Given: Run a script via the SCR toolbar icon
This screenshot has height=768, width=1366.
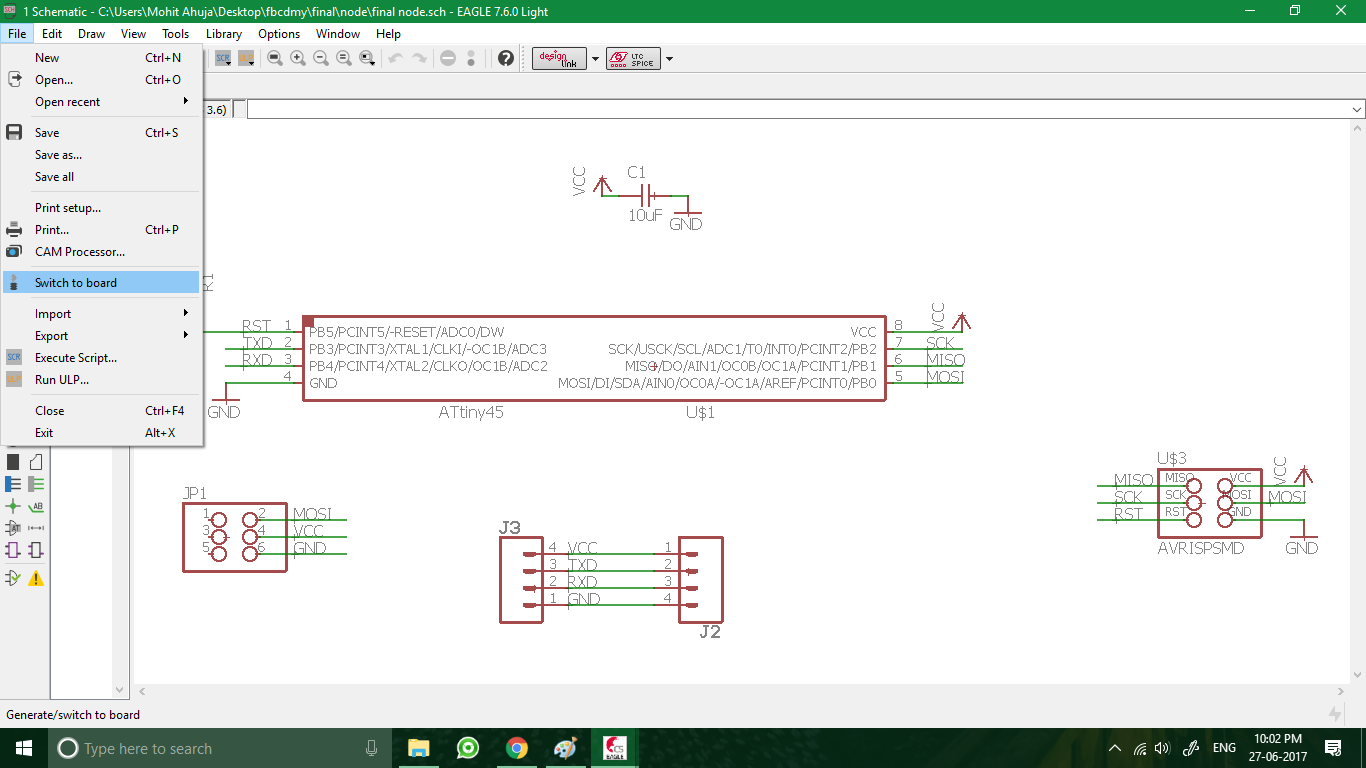Looking at the screenshot, I should point(223,58).
